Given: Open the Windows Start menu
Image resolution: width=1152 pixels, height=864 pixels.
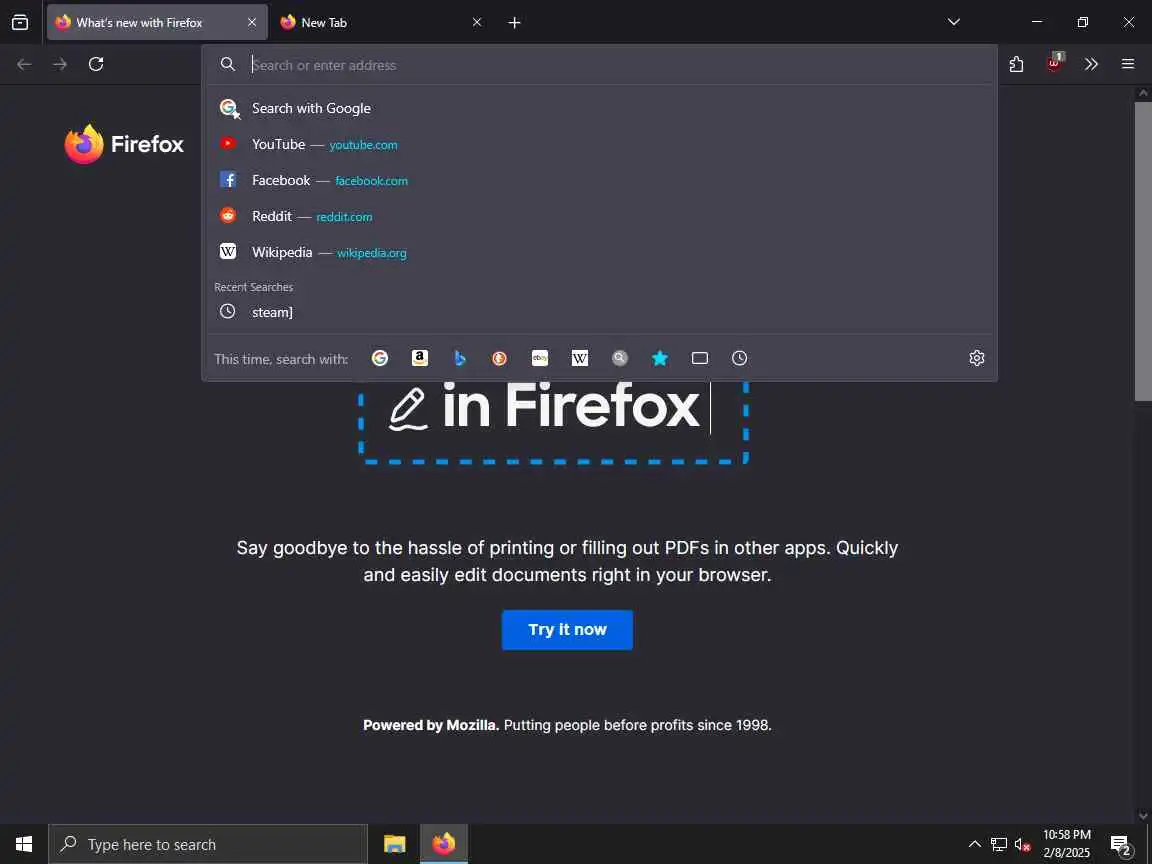Looking at the screenshot, I should 24,844.
